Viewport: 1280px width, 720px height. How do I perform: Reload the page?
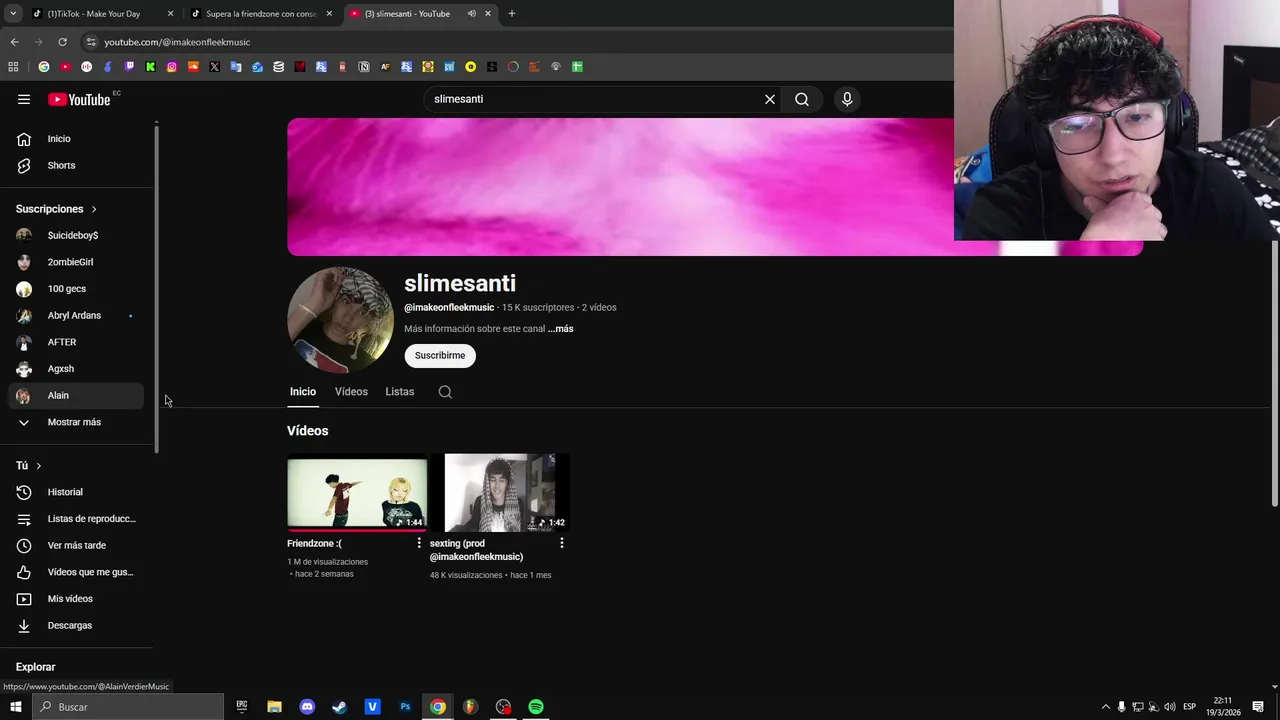(x=62, y=42)
